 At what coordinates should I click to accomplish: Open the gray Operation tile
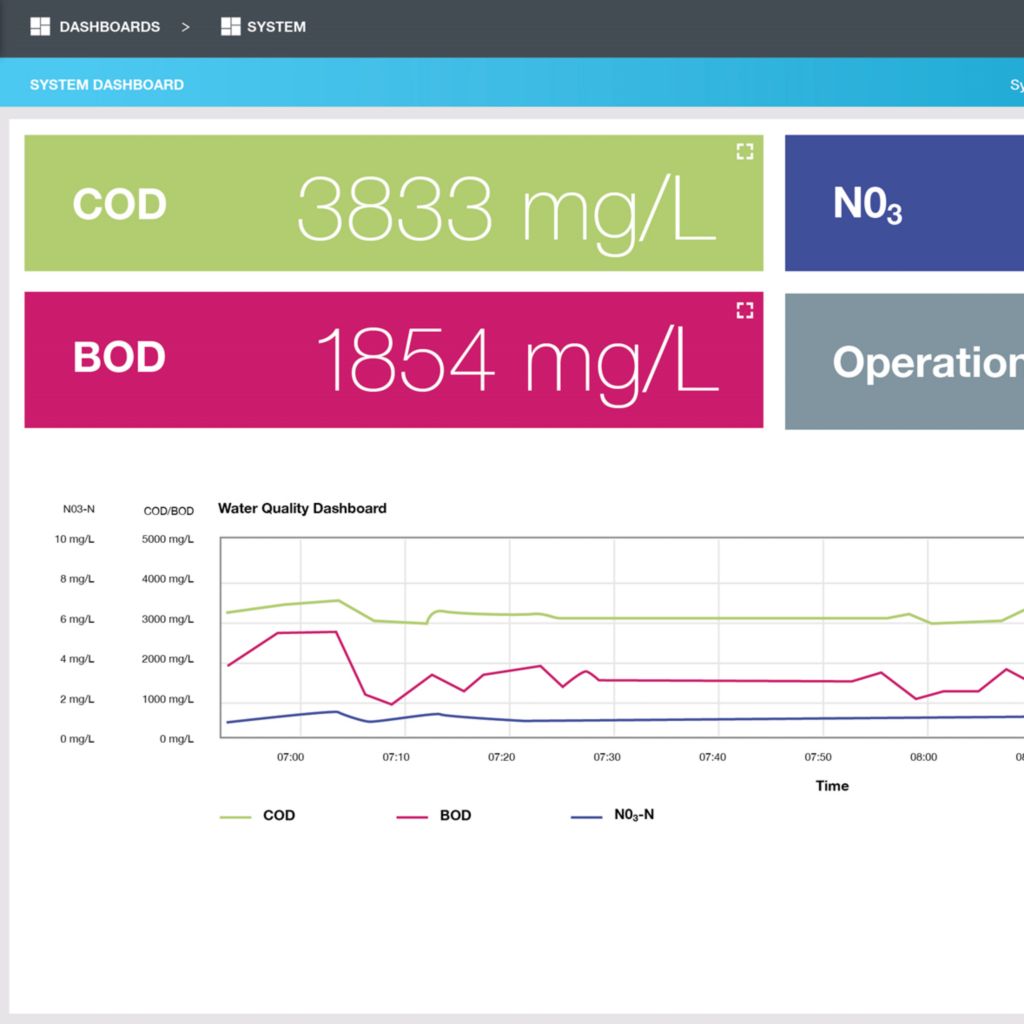[x=903, y=361]
